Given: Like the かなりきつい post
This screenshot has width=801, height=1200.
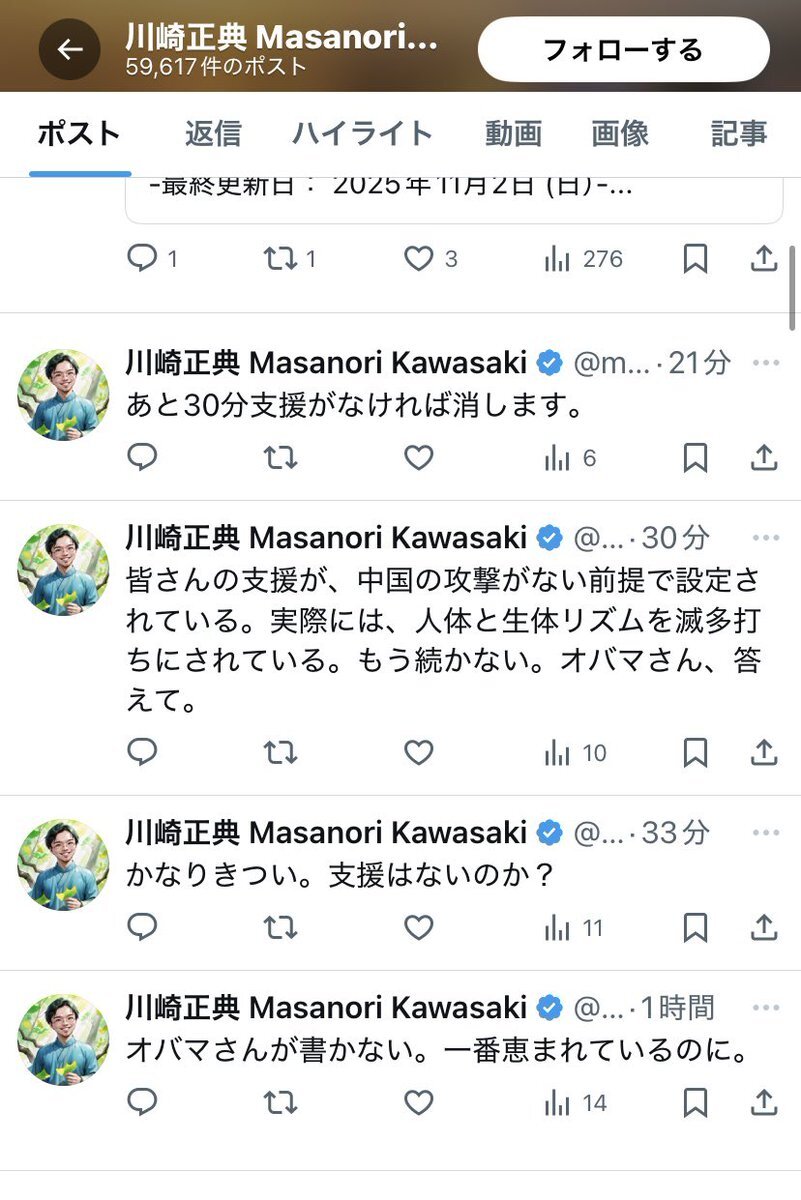Looking at the screenshot, I should [x=418, y=928].
